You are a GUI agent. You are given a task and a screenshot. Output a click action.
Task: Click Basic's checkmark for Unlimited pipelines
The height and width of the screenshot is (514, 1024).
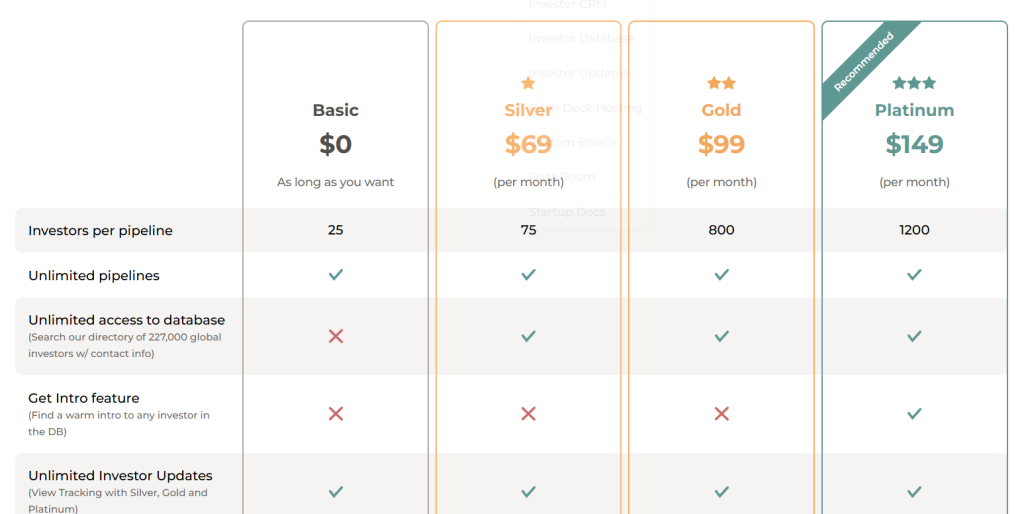click(x=336, y=275)
